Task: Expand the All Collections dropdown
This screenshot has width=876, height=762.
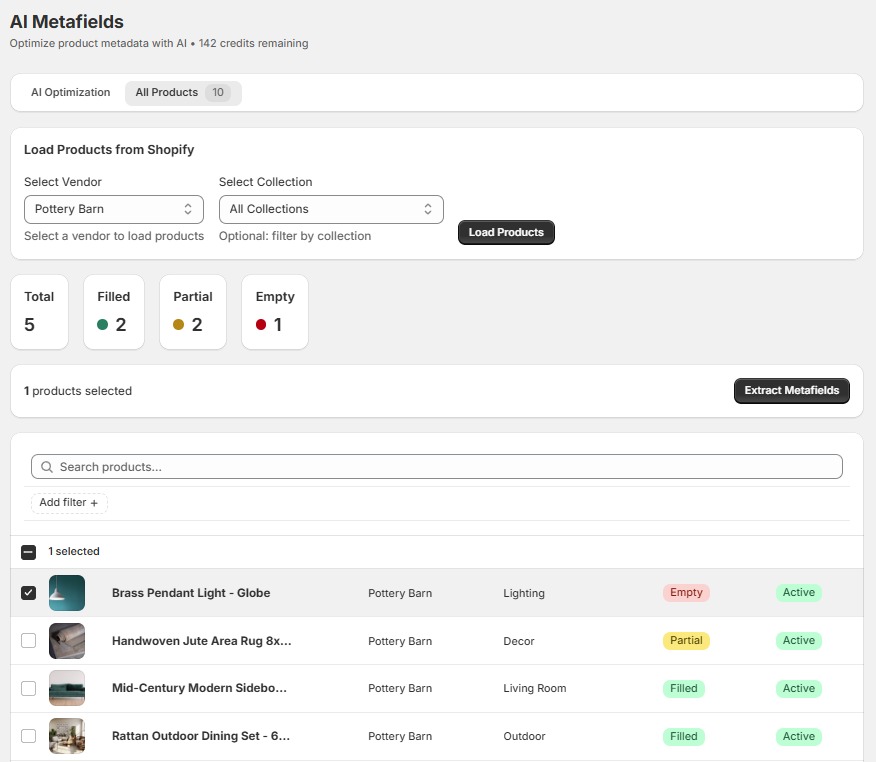Action: click(x=330, y=209)
